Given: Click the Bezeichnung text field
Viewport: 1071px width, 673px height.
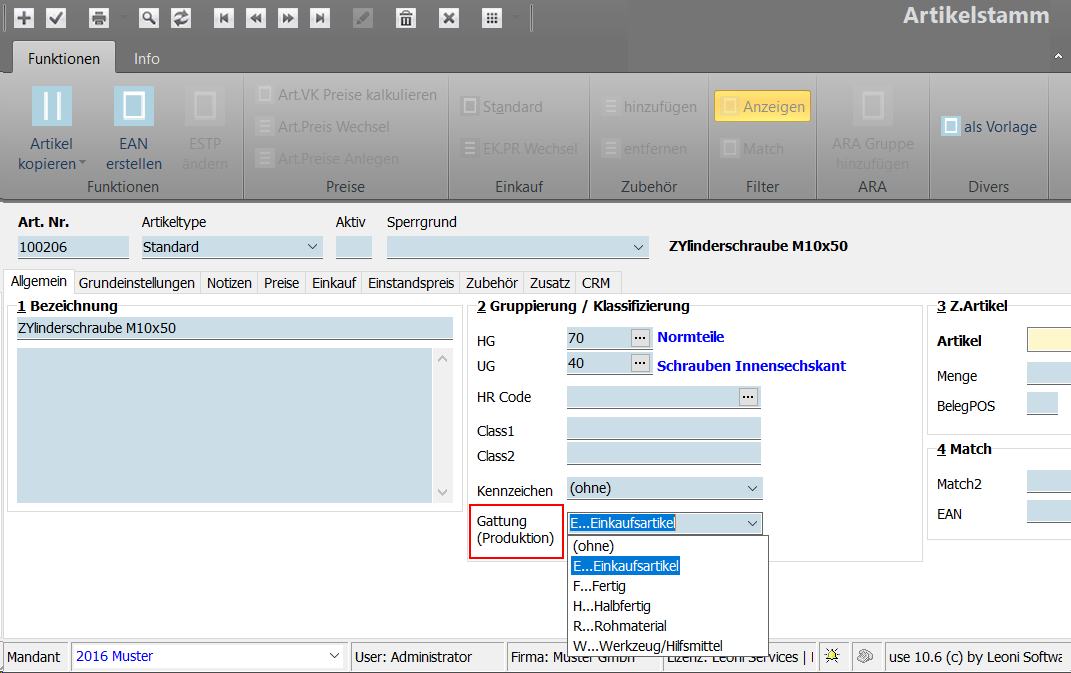Looking at the screenshot, I should click(234, 328).
